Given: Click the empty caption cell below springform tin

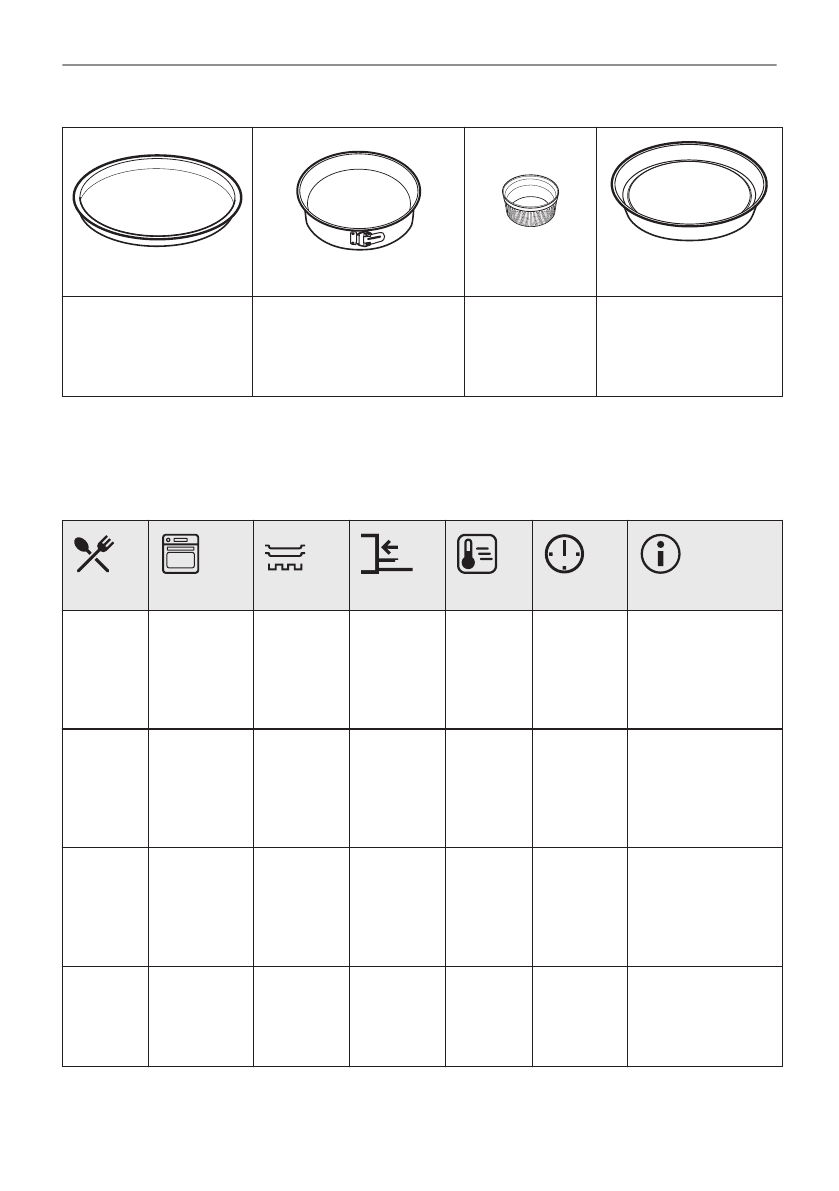Looking at the screenshot, I should [358, 346].
